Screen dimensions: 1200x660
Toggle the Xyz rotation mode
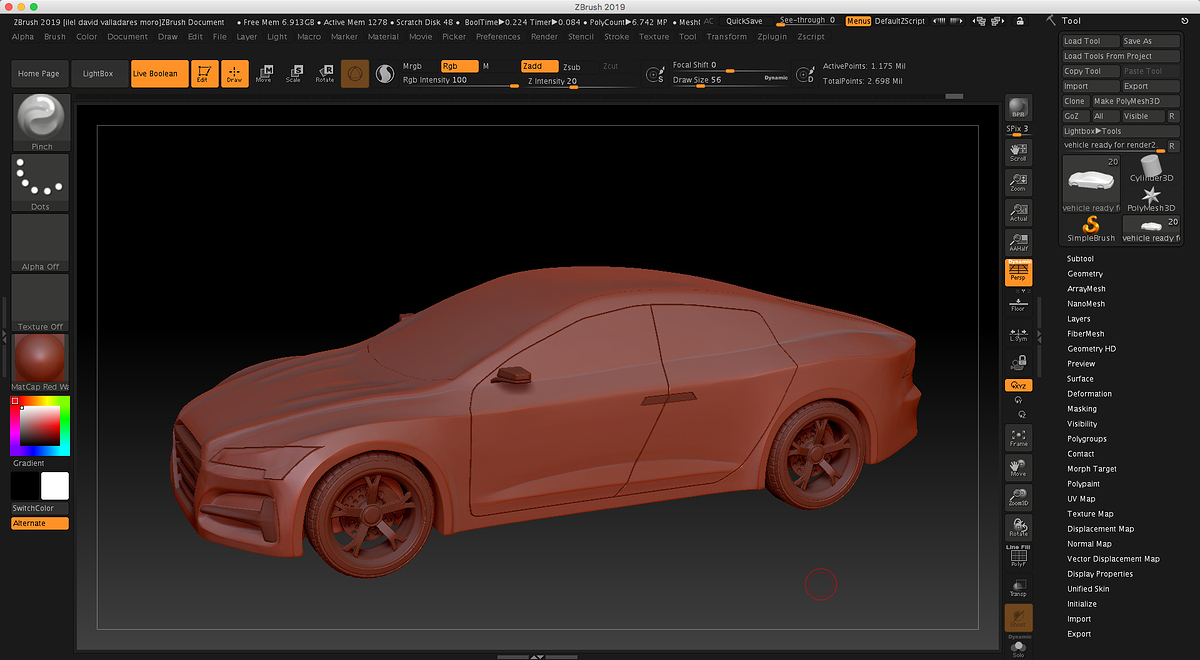click(x=1018, y=385)
